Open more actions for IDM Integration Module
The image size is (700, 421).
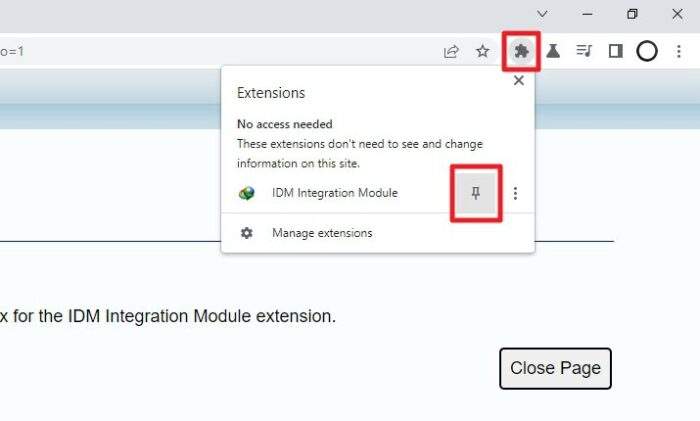point(515,193)
